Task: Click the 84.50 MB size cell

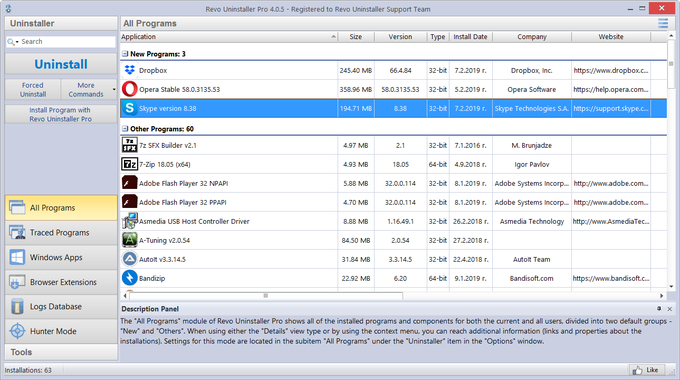Action: [x=356, y=240]
